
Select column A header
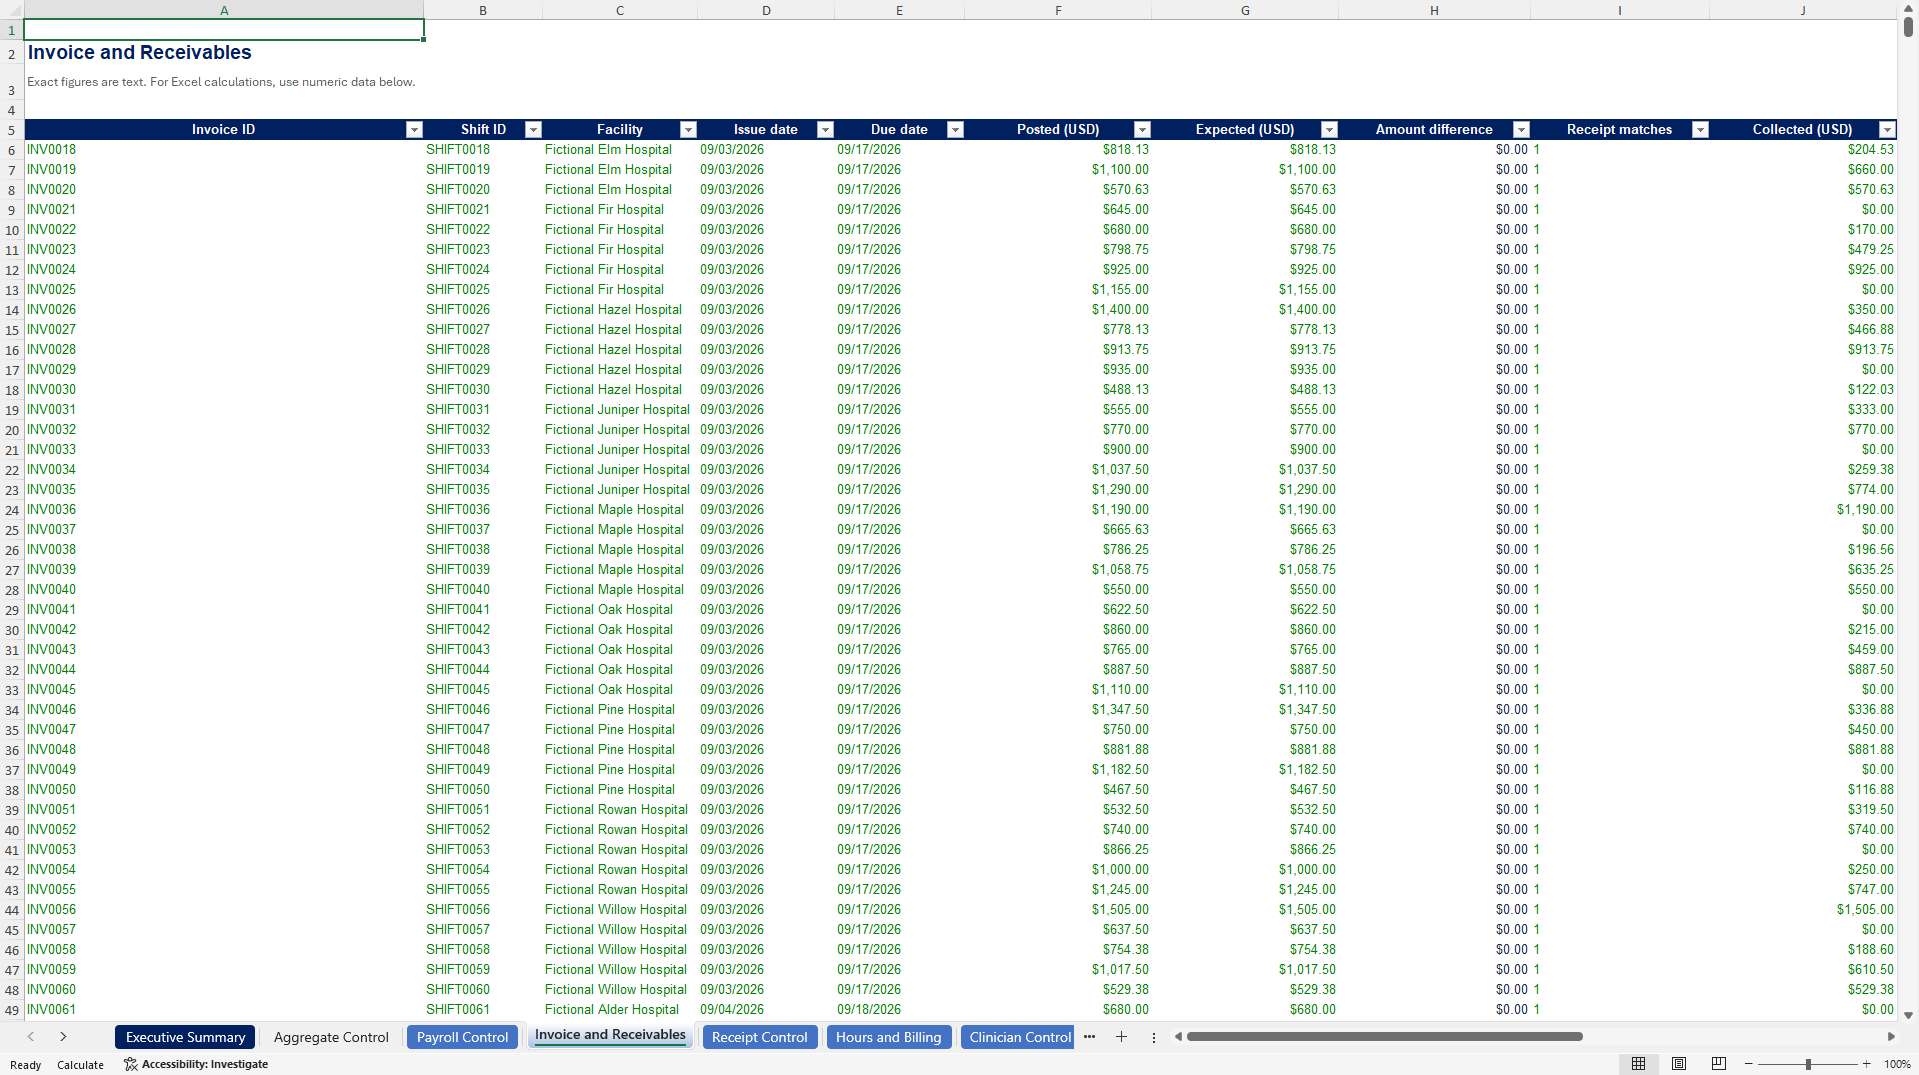224,10
